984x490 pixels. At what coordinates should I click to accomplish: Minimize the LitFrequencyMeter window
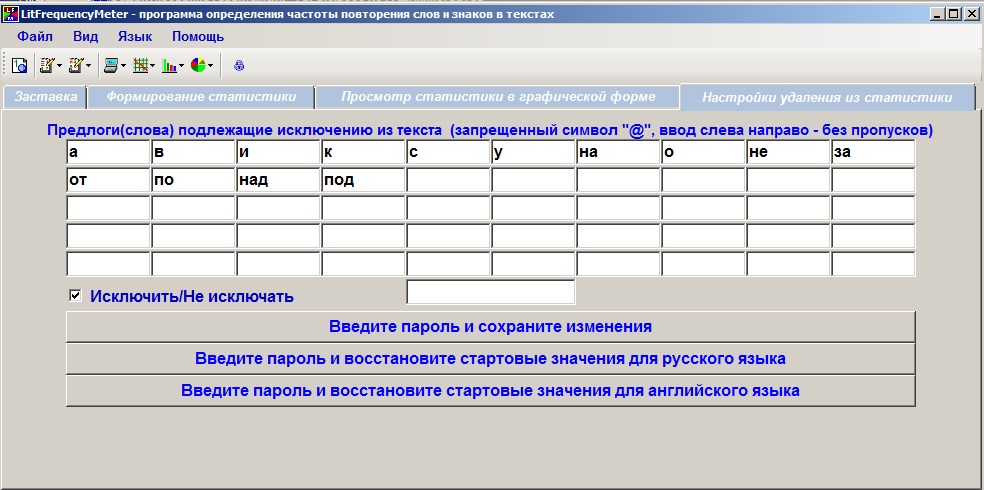[938, 13]
